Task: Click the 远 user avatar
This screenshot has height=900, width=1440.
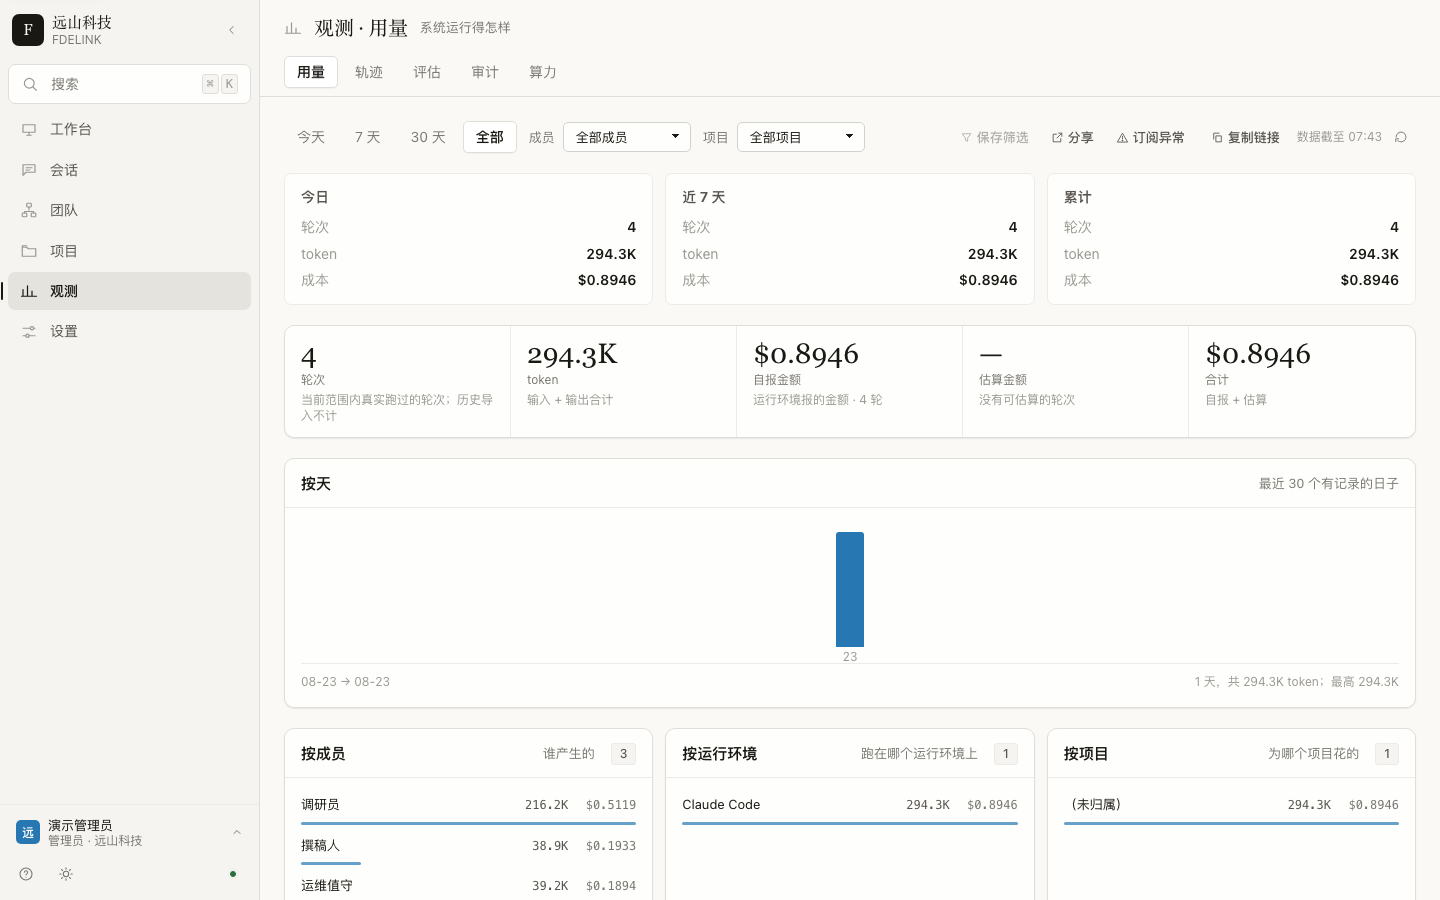Action: pos(28,832)
